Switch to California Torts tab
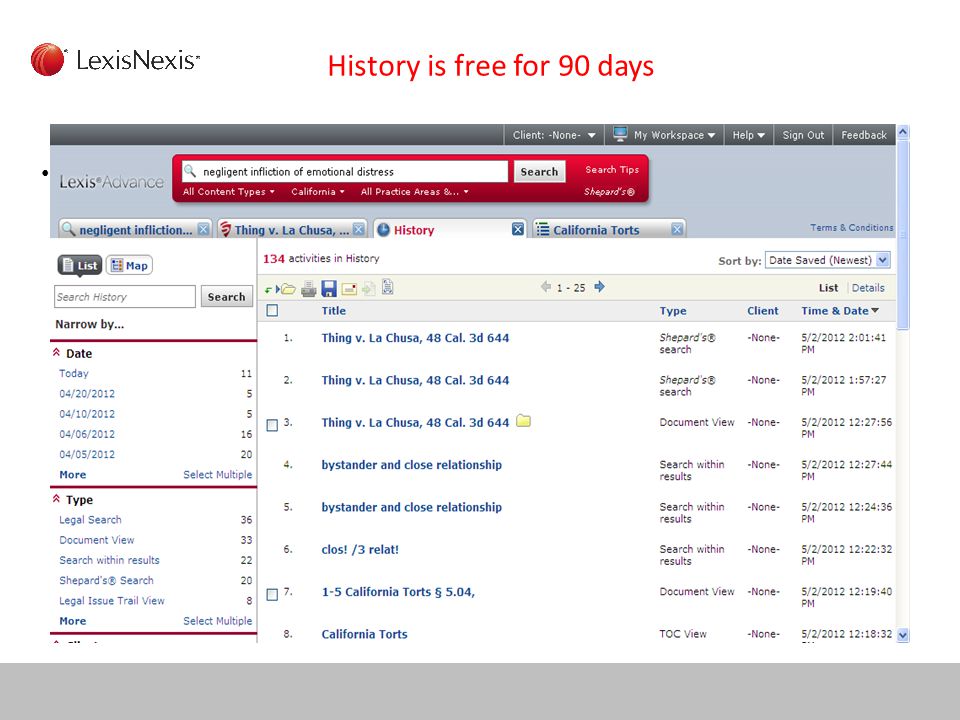The height and width of the screenshot is (720, 960). 609,230
